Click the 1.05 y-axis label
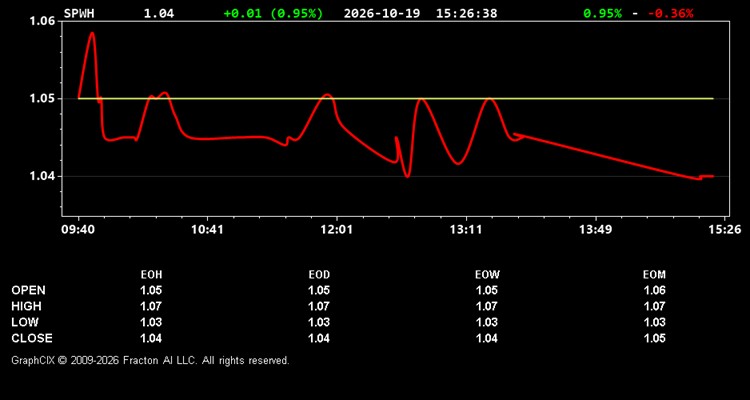The image size is (750, 400). (x=43, y=99)
